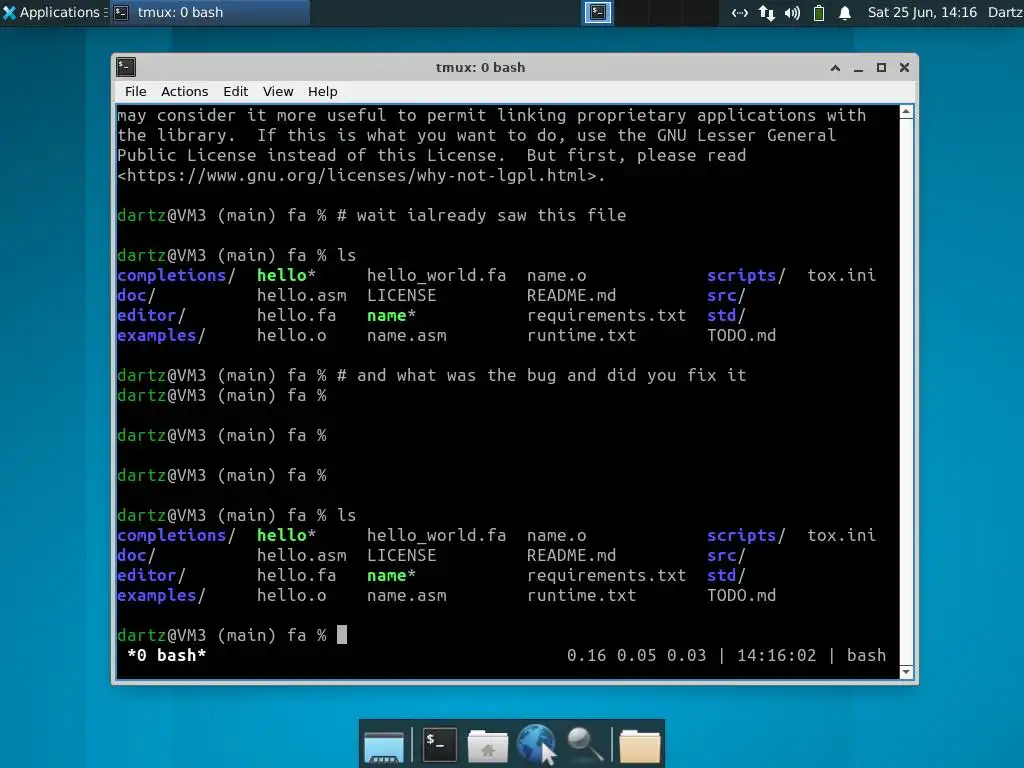Maximize the tmux terminal window
The width and height of the screenshot is (1024, 768).
881,67
